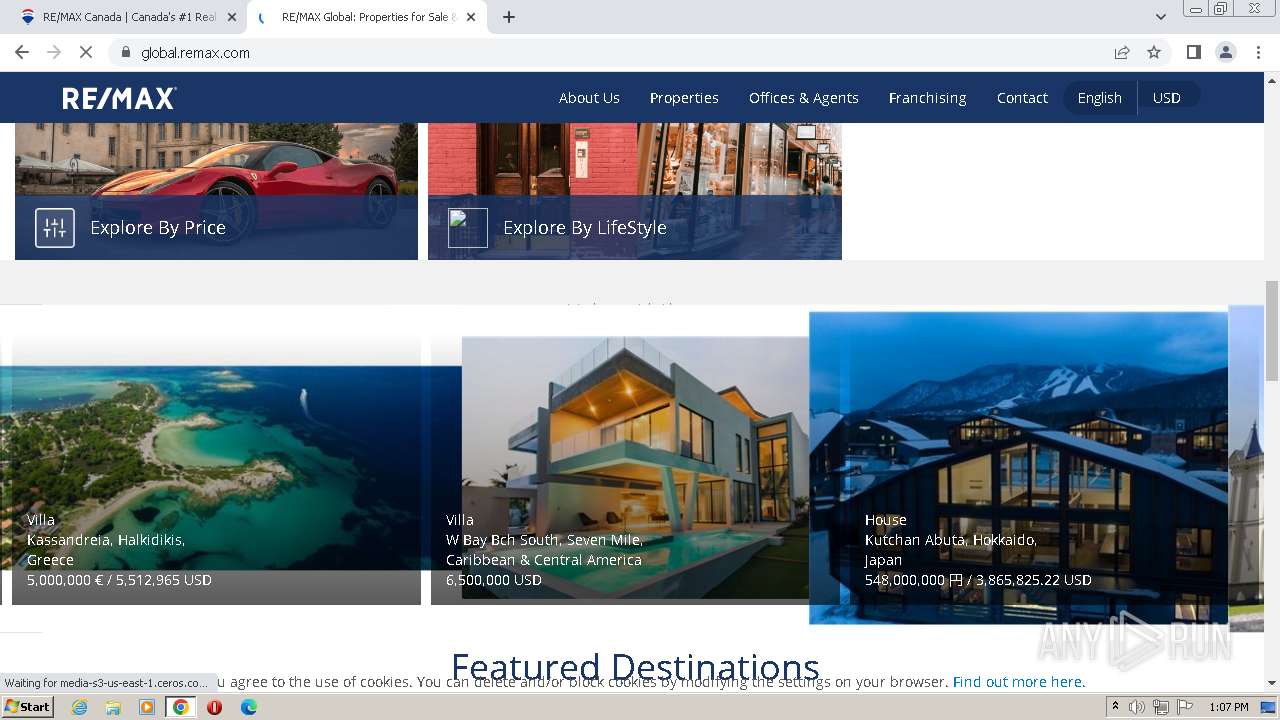Image resolution: width=1280 pixels, height=720 pixels.
Task: Expand Chrome tab search dropdown
Action: tap(1160, 17)
